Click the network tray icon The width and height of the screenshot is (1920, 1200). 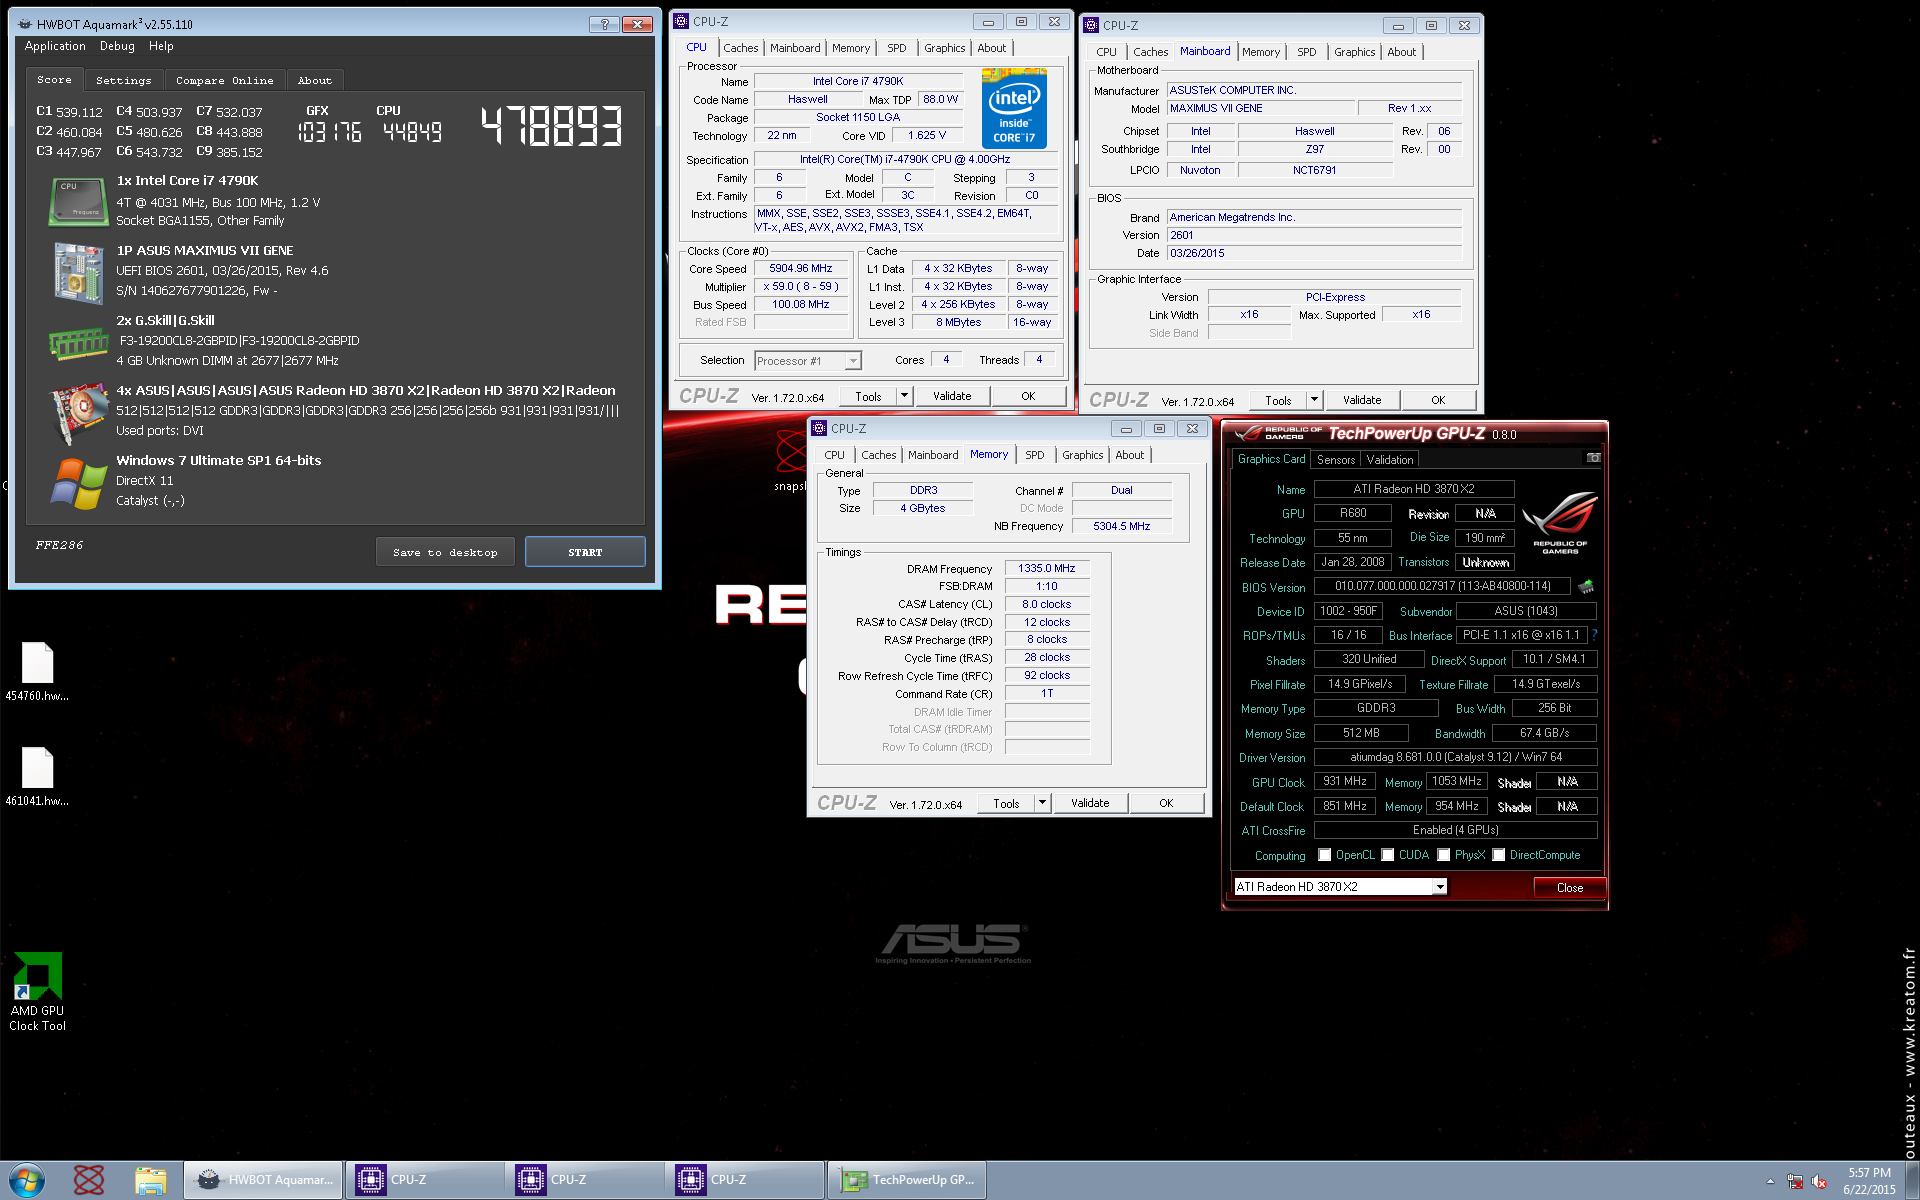pyautogui.click(x=1795, y=1181)
